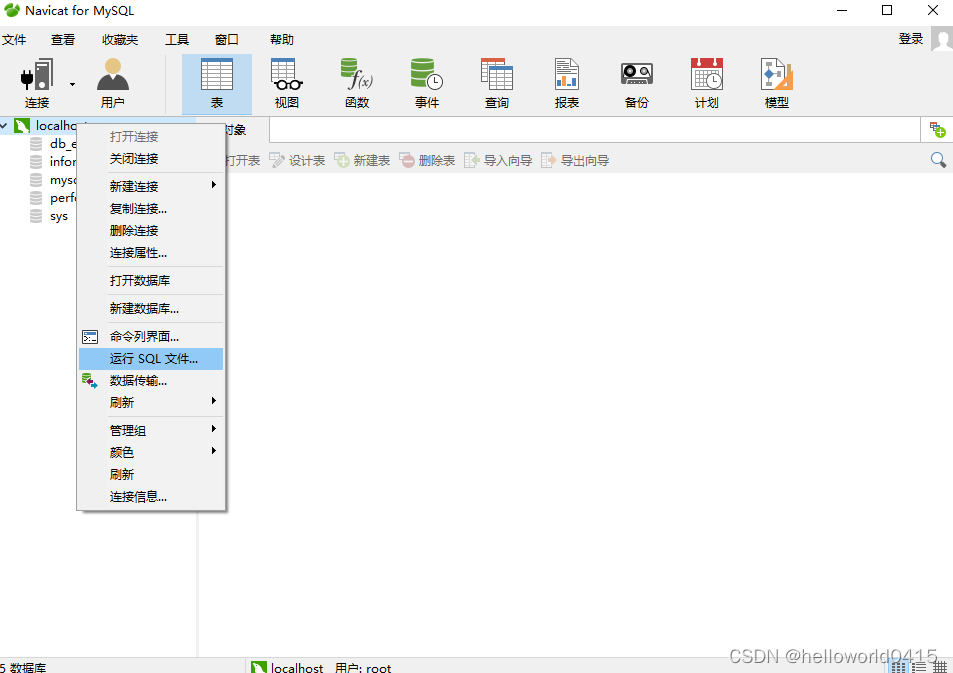Select the sys database in tree

coord(59,216)
